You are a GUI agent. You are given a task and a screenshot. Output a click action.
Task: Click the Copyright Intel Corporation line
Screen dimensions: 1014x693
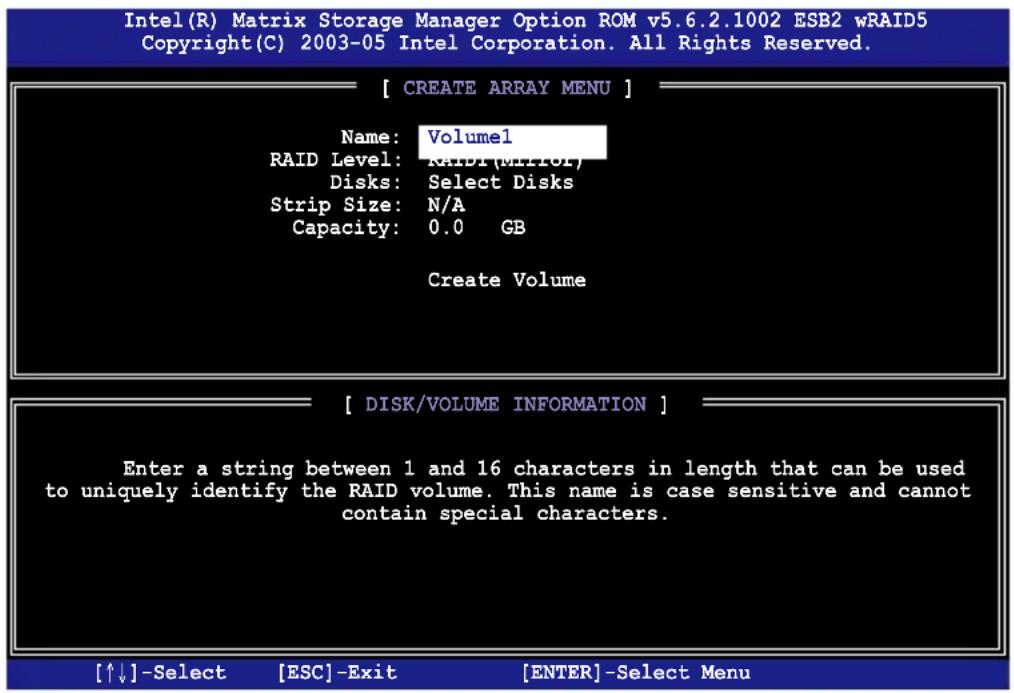click(x=506, y=43)
